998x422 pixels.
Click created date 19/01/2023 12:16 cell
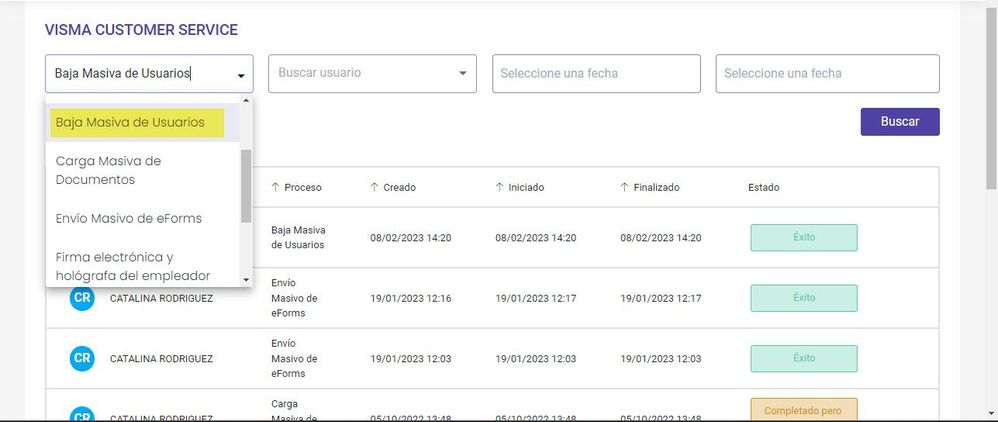411,299
